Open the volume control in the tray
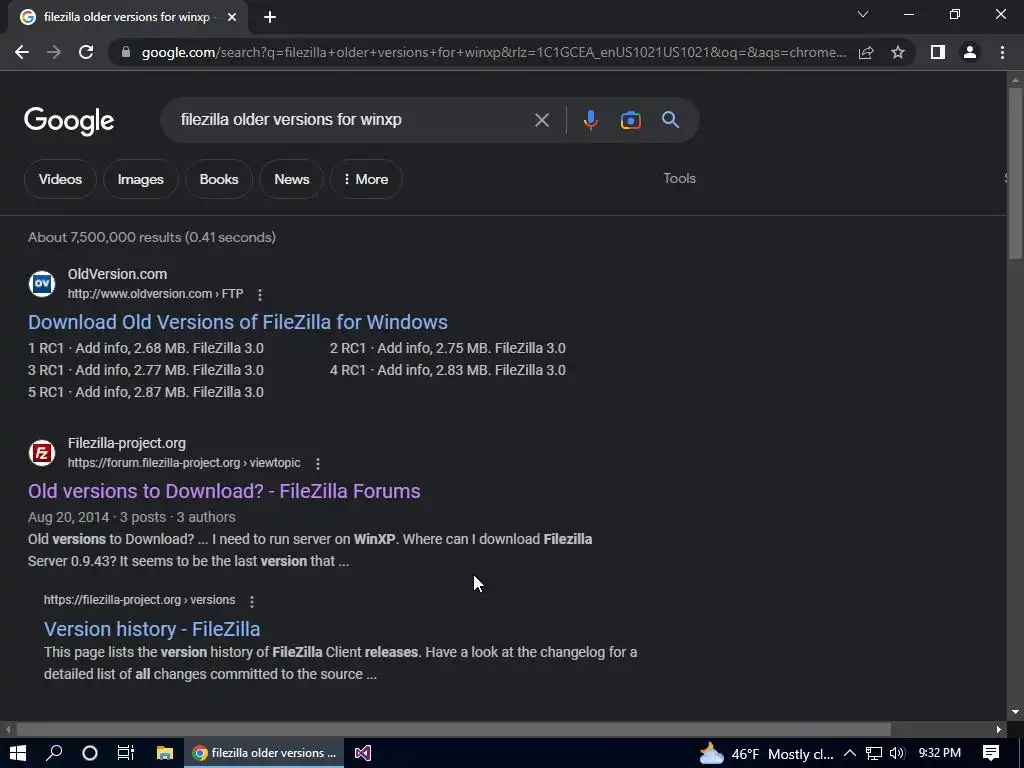This screenshot has width=1024, height=768. tap(897, 753)
